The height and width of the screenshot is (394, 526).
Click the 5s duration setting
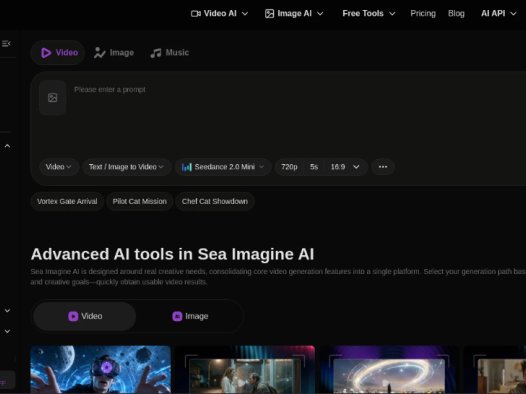pyautogui.click(x=314, y=167)
